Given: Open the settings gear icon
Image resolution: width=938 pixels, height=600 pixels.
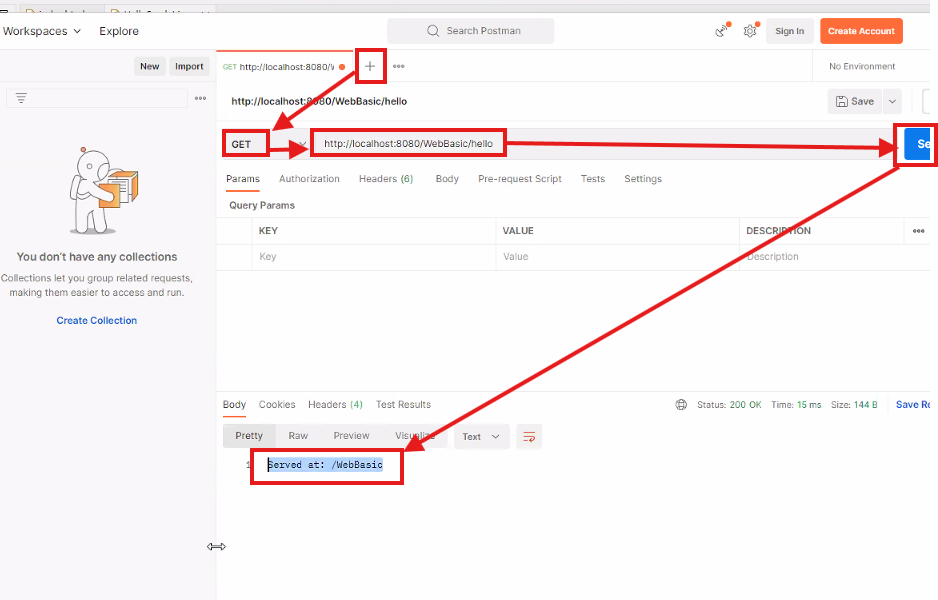Looking at the screenshot, I should (750, 31).
